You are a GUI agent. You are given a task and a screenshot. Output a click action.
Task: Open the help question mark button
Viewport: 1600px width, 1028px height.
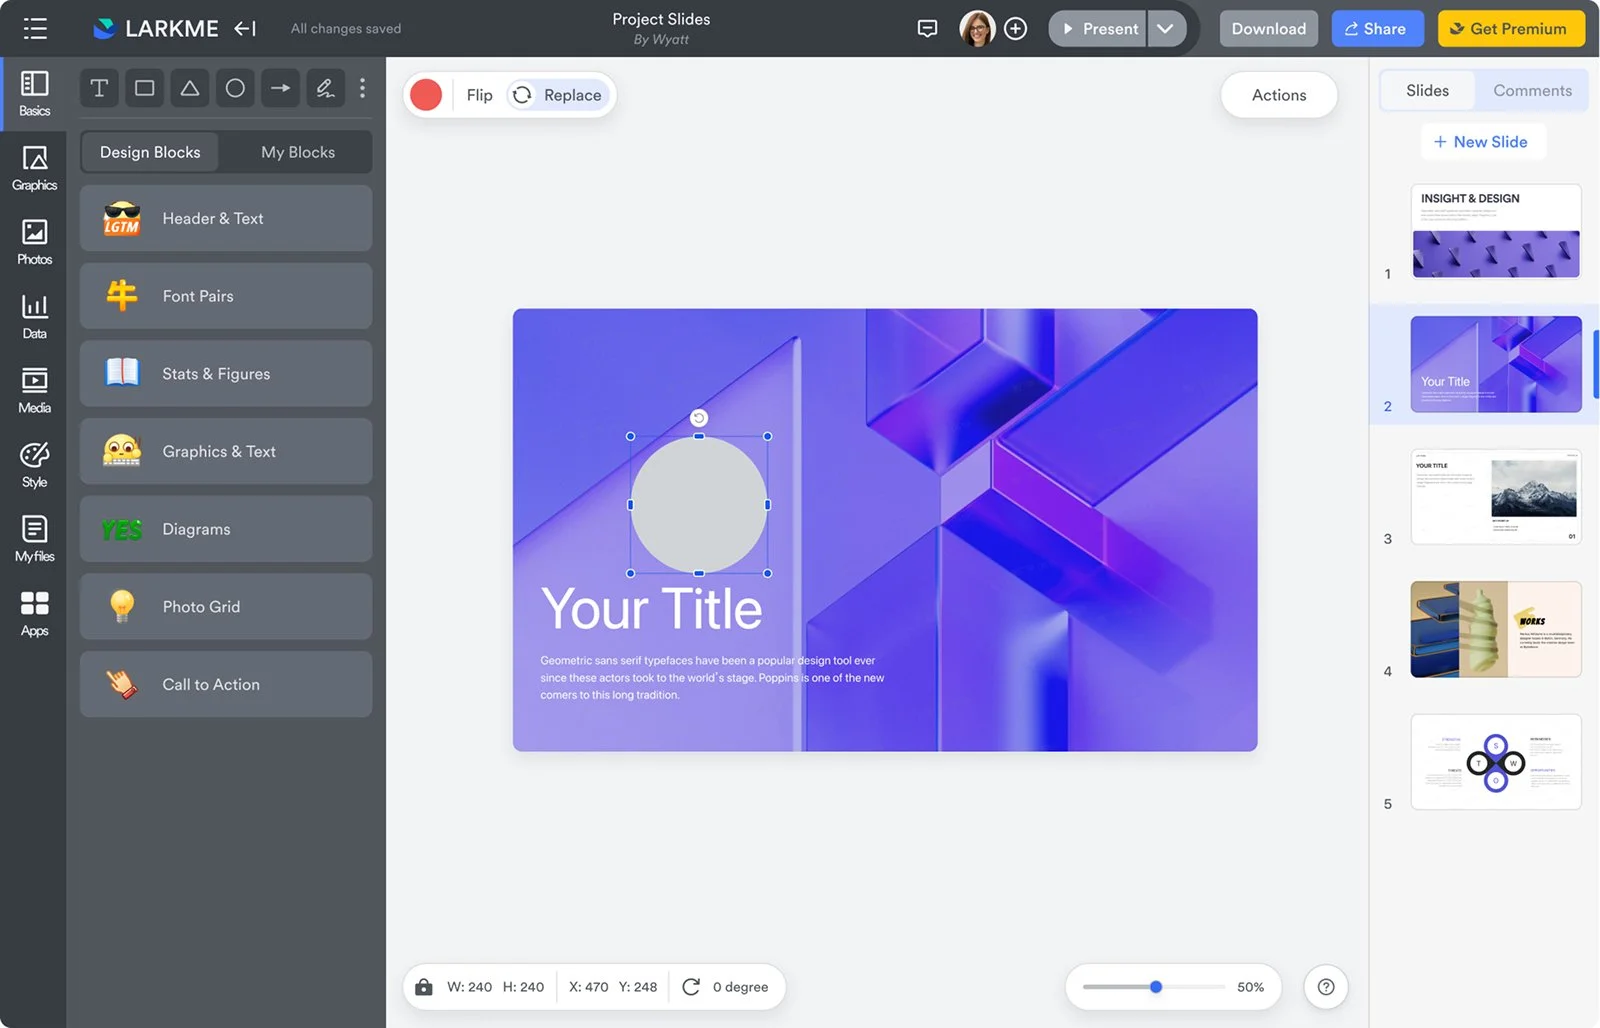[1326, 987]
